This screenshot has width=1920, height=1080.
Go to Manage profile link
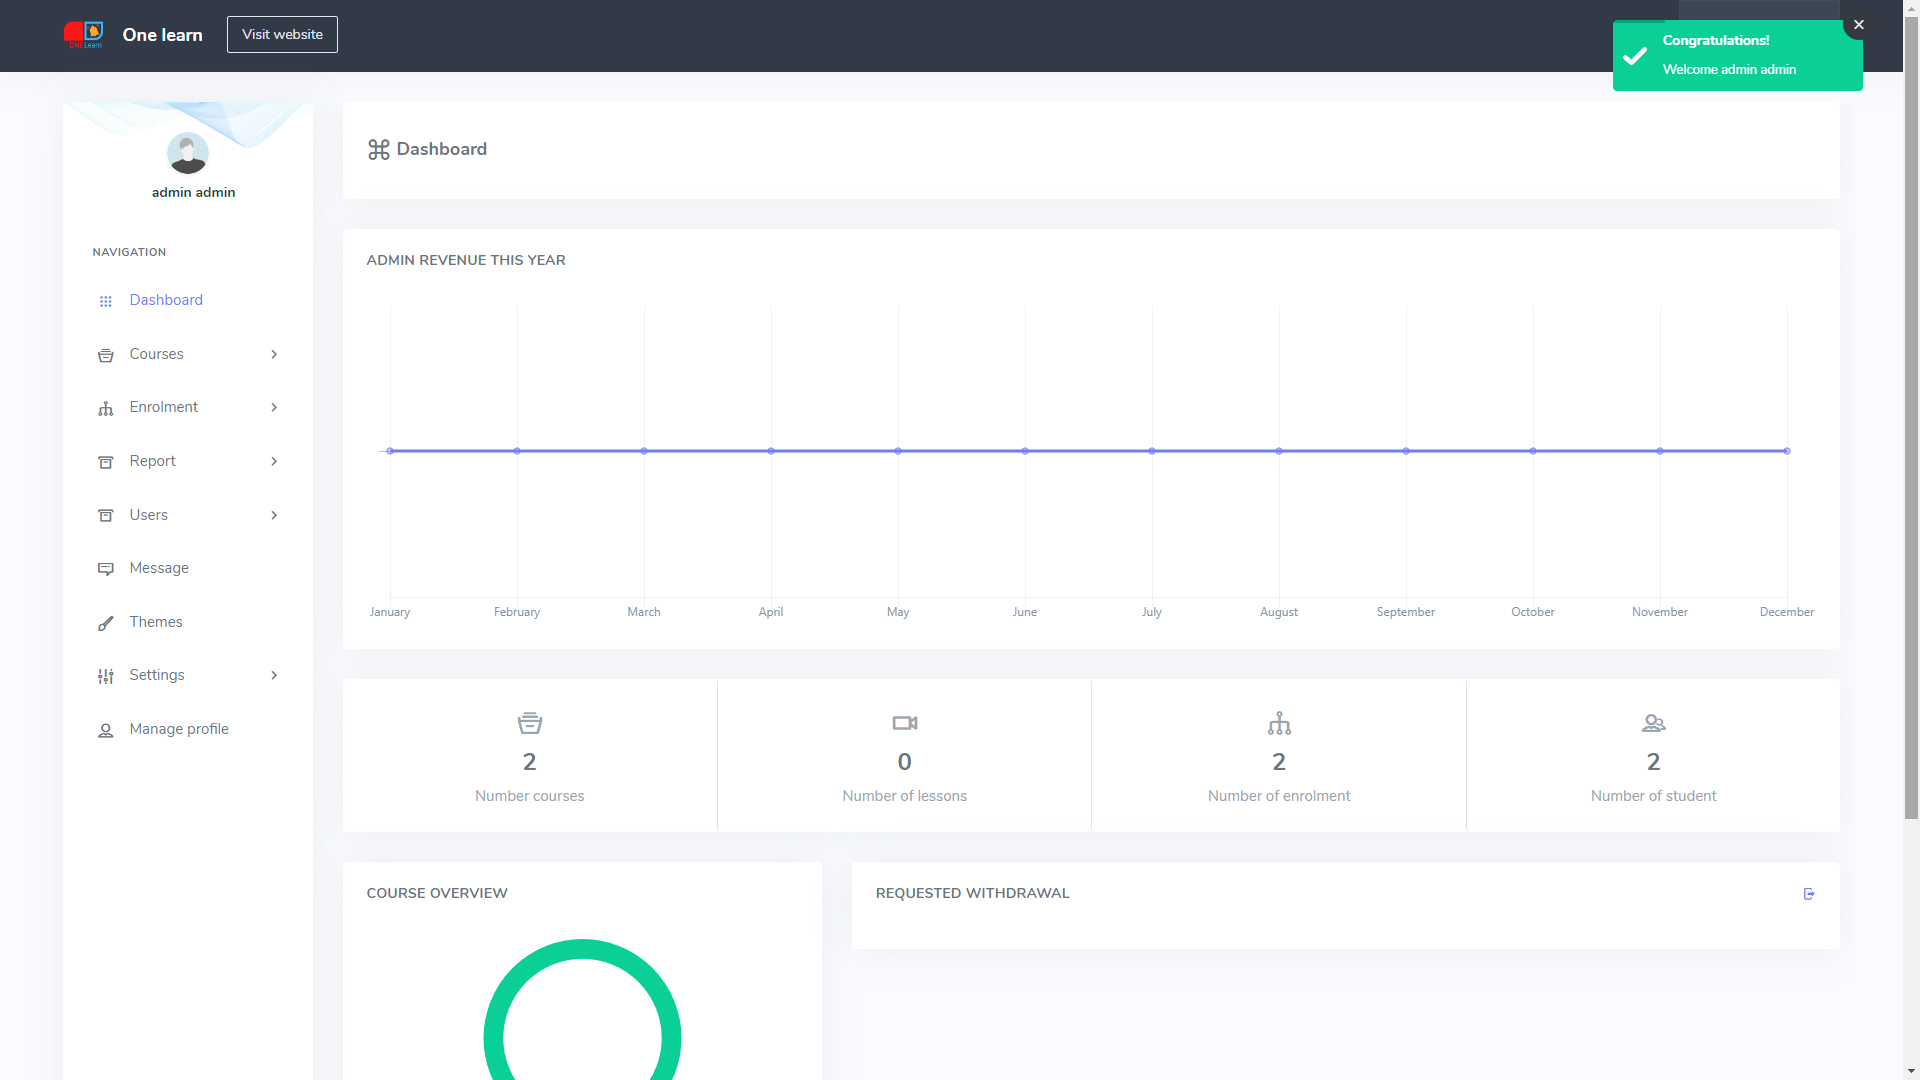179,729
